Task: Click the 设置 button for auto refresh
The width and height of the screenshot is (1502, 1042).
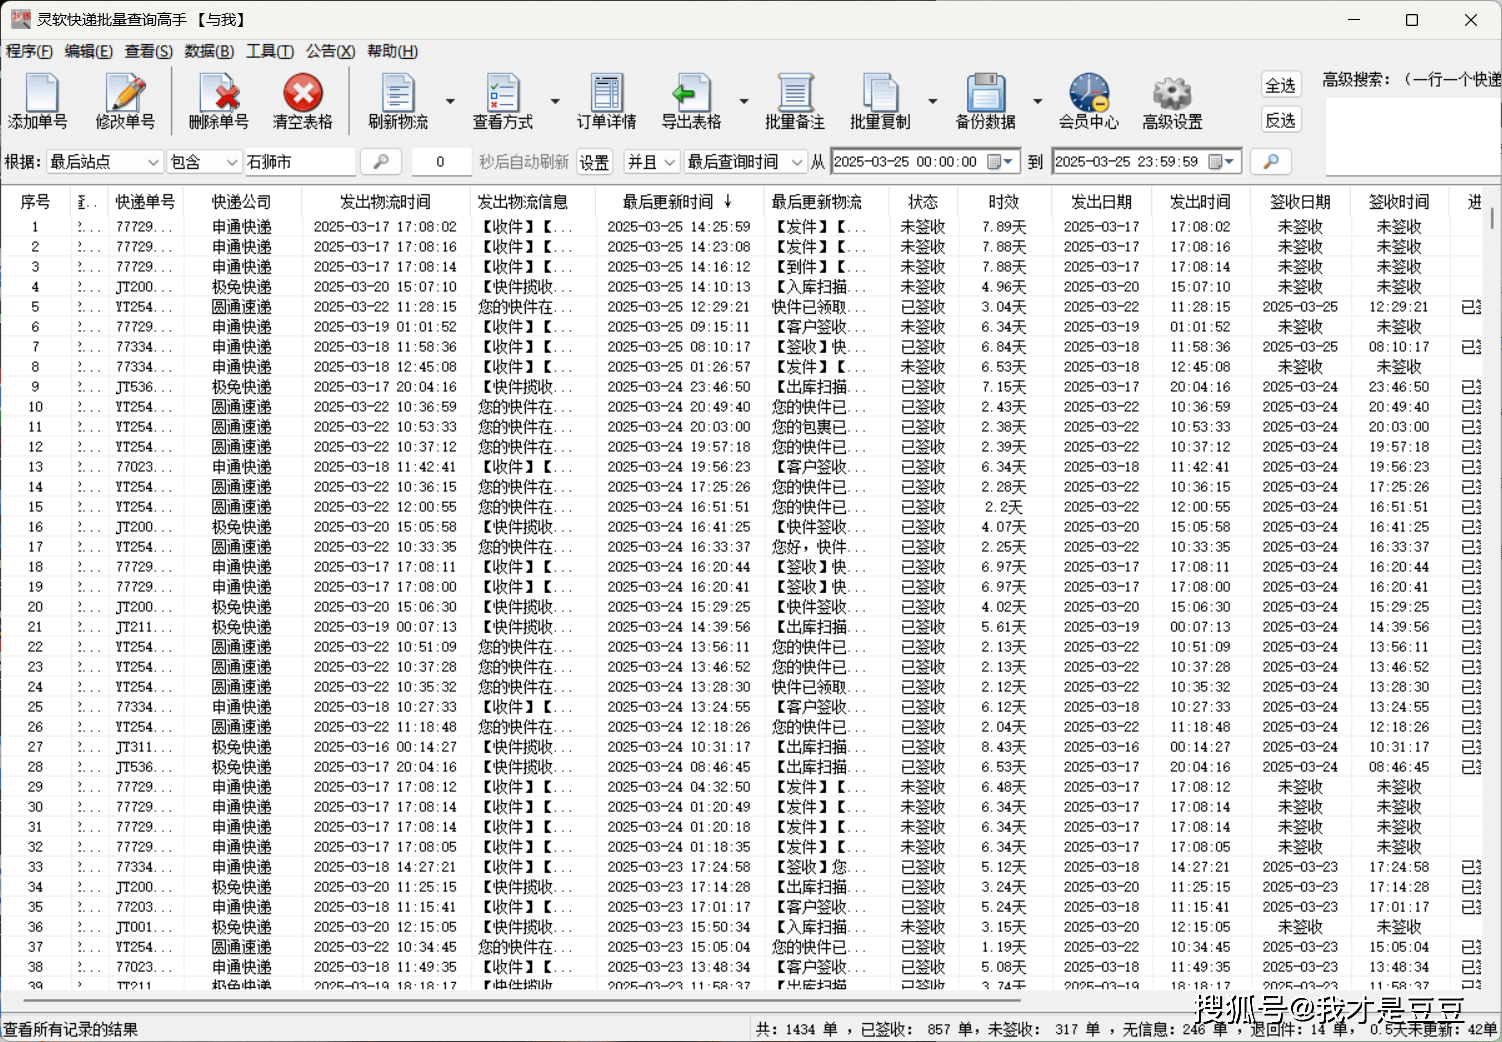Action: 594,162
